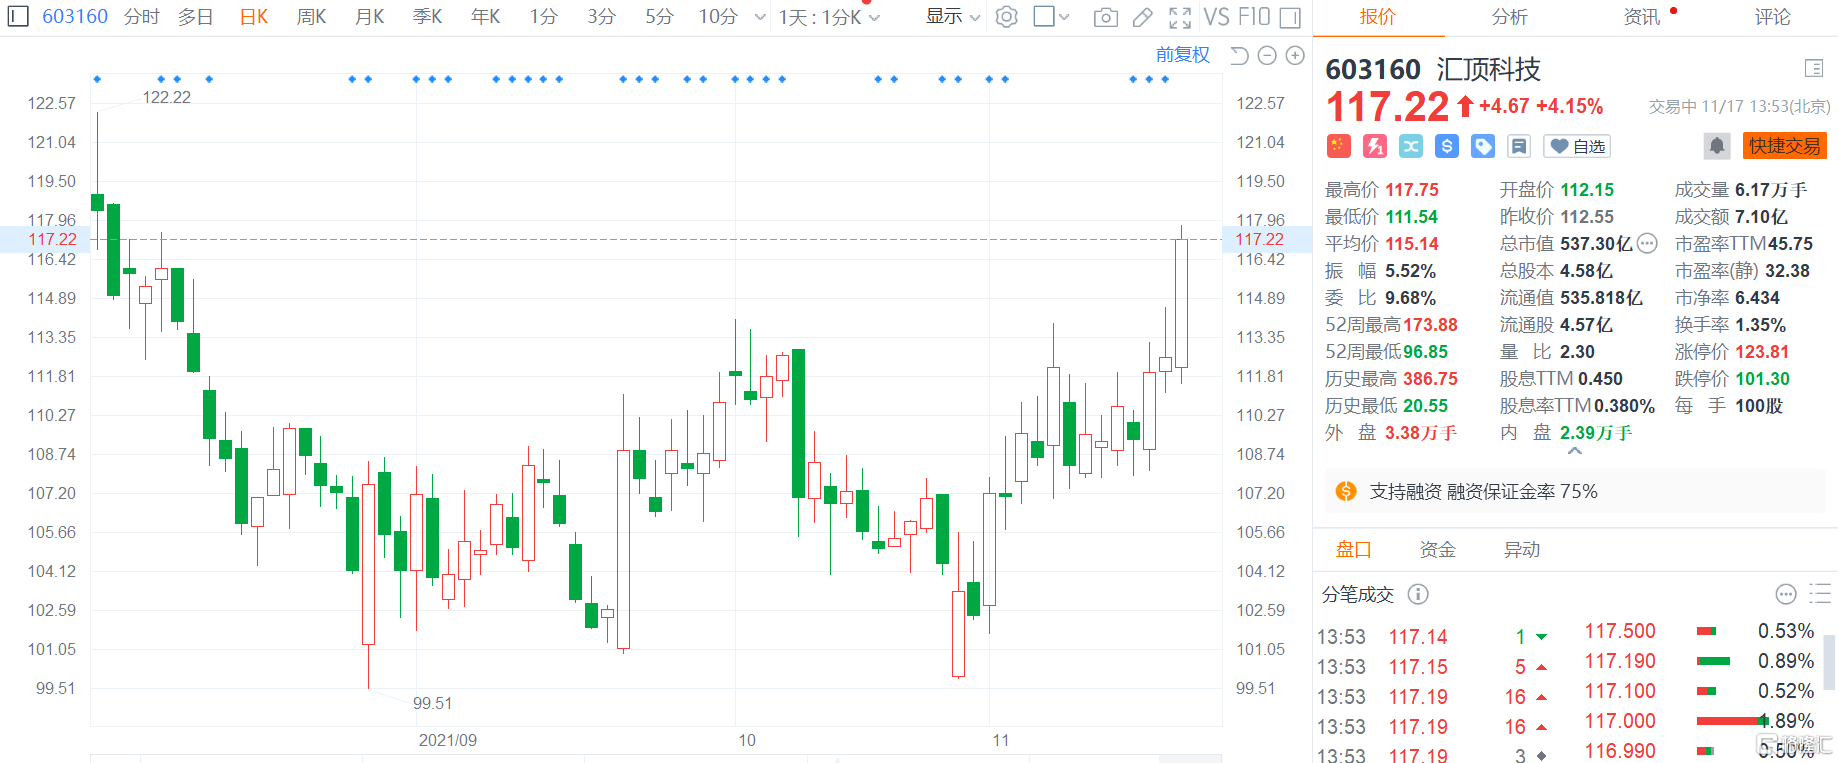The image size is (1839, 763).
Task: Click the 122.22 high price label on chart
Action: tap(166, 97)
